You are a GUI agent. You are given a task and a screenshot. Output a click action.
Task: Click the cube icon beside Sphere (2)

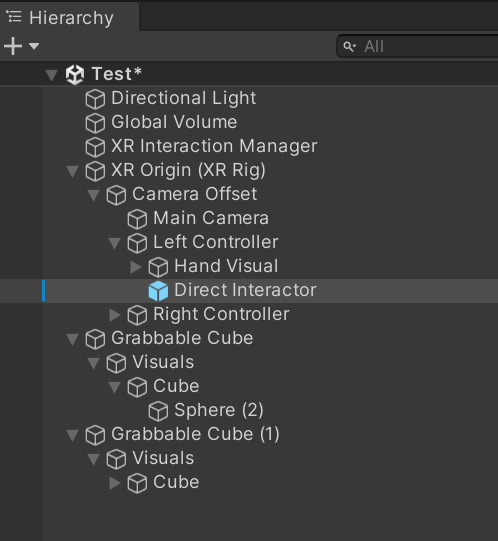click(x=158, y=411)
